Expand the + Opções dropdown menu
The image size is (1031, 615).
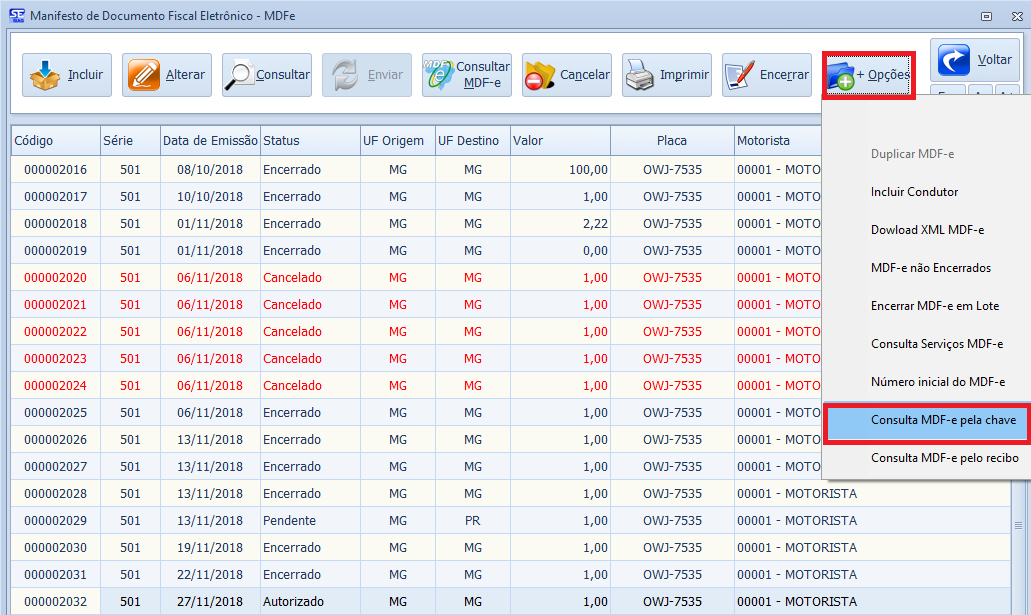click(x=868, y=76)
